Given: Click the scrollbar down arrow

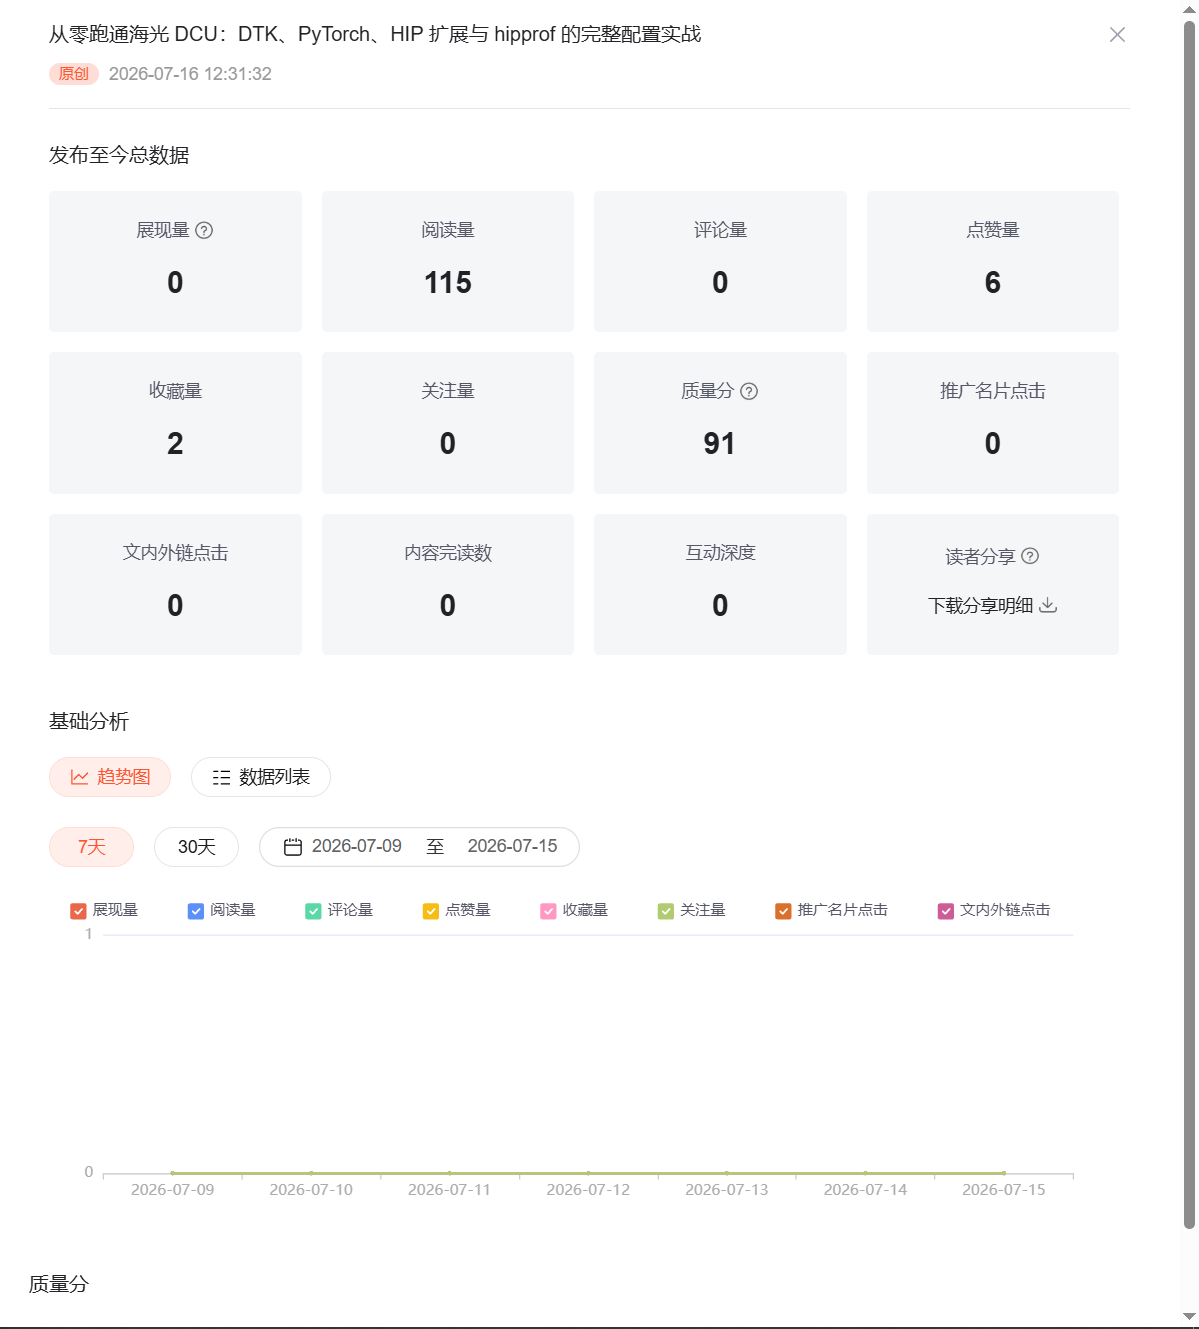Looking at the screenshot, I should [x=1190, y=1316].
